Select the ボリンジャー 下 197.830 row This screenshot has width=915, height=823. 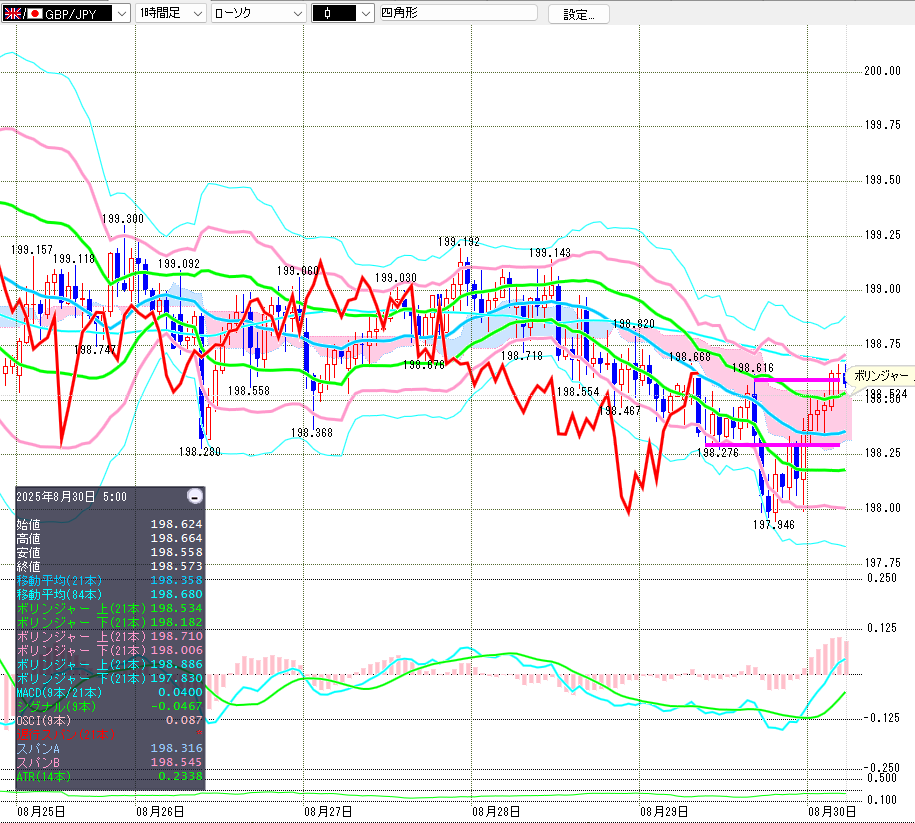tap(110, 678)
